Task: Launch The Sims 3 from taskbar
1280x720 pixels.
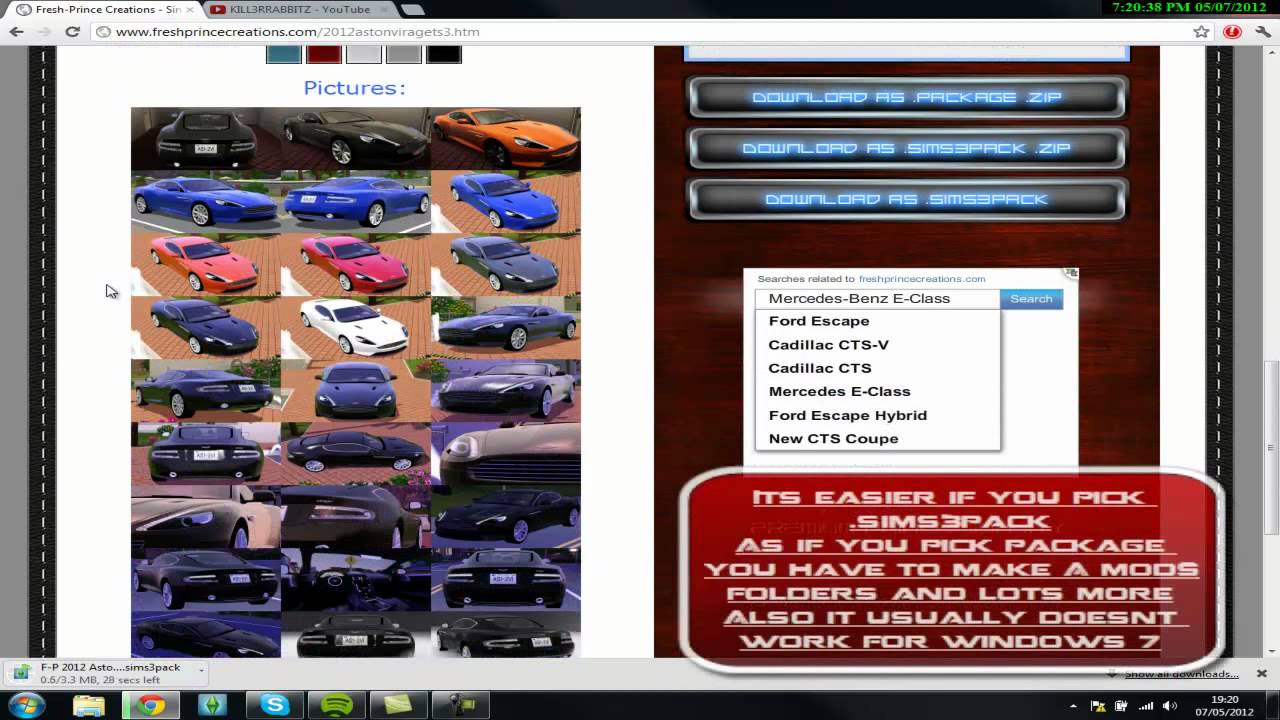Action: tap(213, 706)
